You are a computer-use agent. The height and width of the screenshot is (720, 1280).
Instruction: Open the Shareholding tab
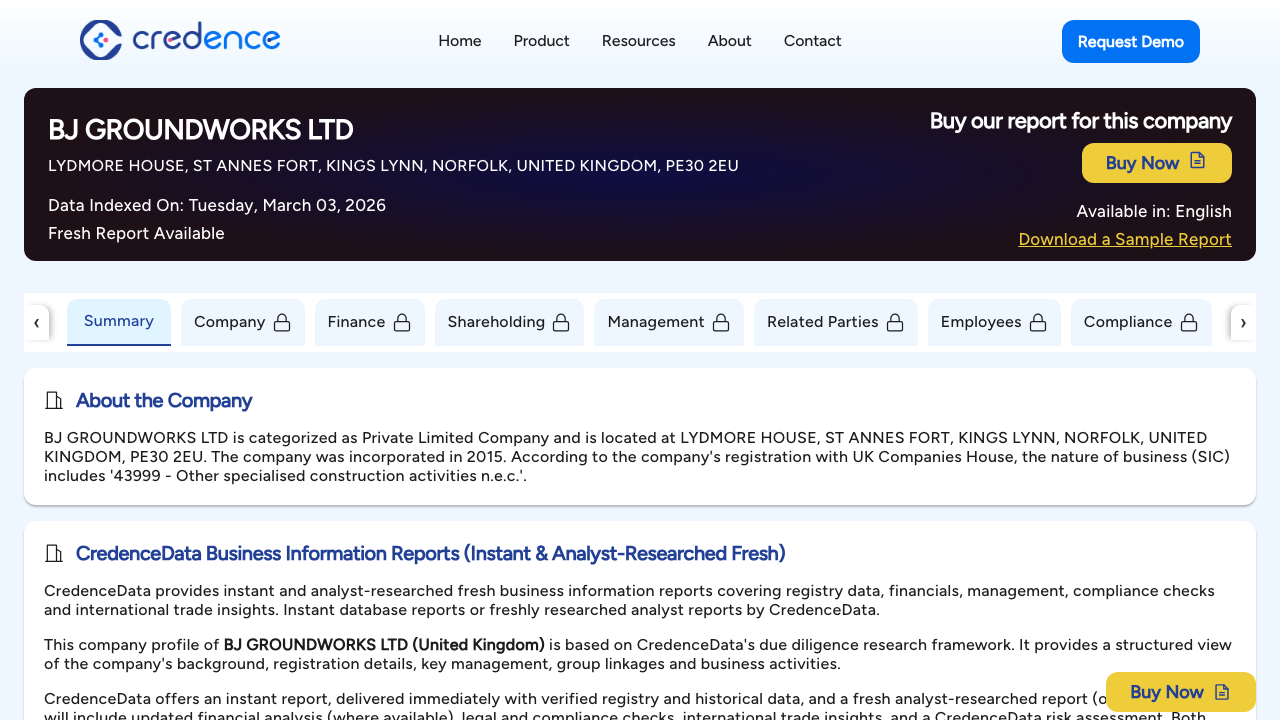coord(509,322)
